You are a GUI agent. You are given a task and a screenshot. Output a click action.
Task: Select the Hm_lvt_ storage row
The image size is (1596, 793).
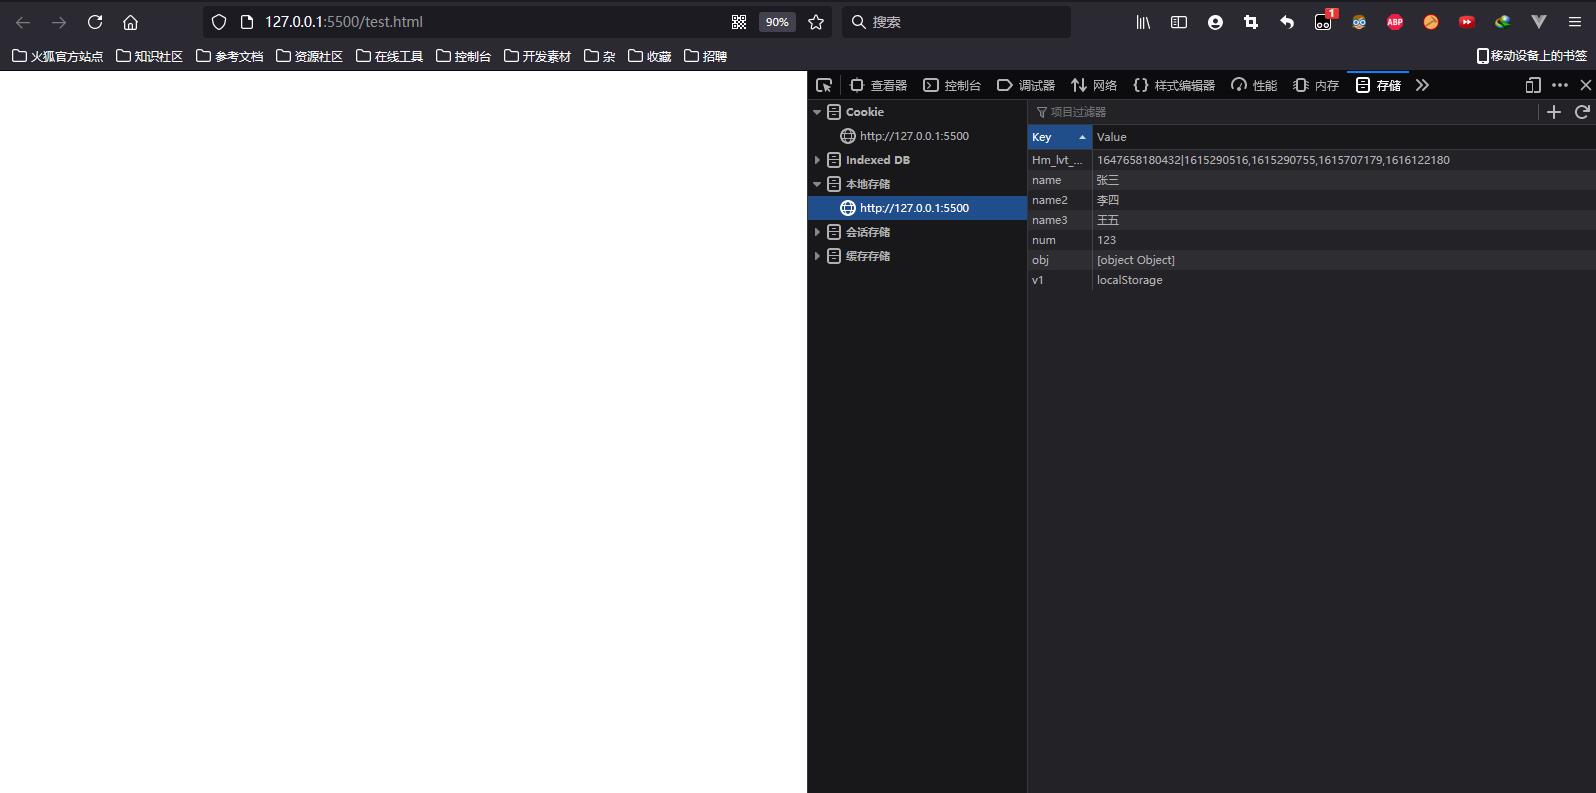[1312, 160]
